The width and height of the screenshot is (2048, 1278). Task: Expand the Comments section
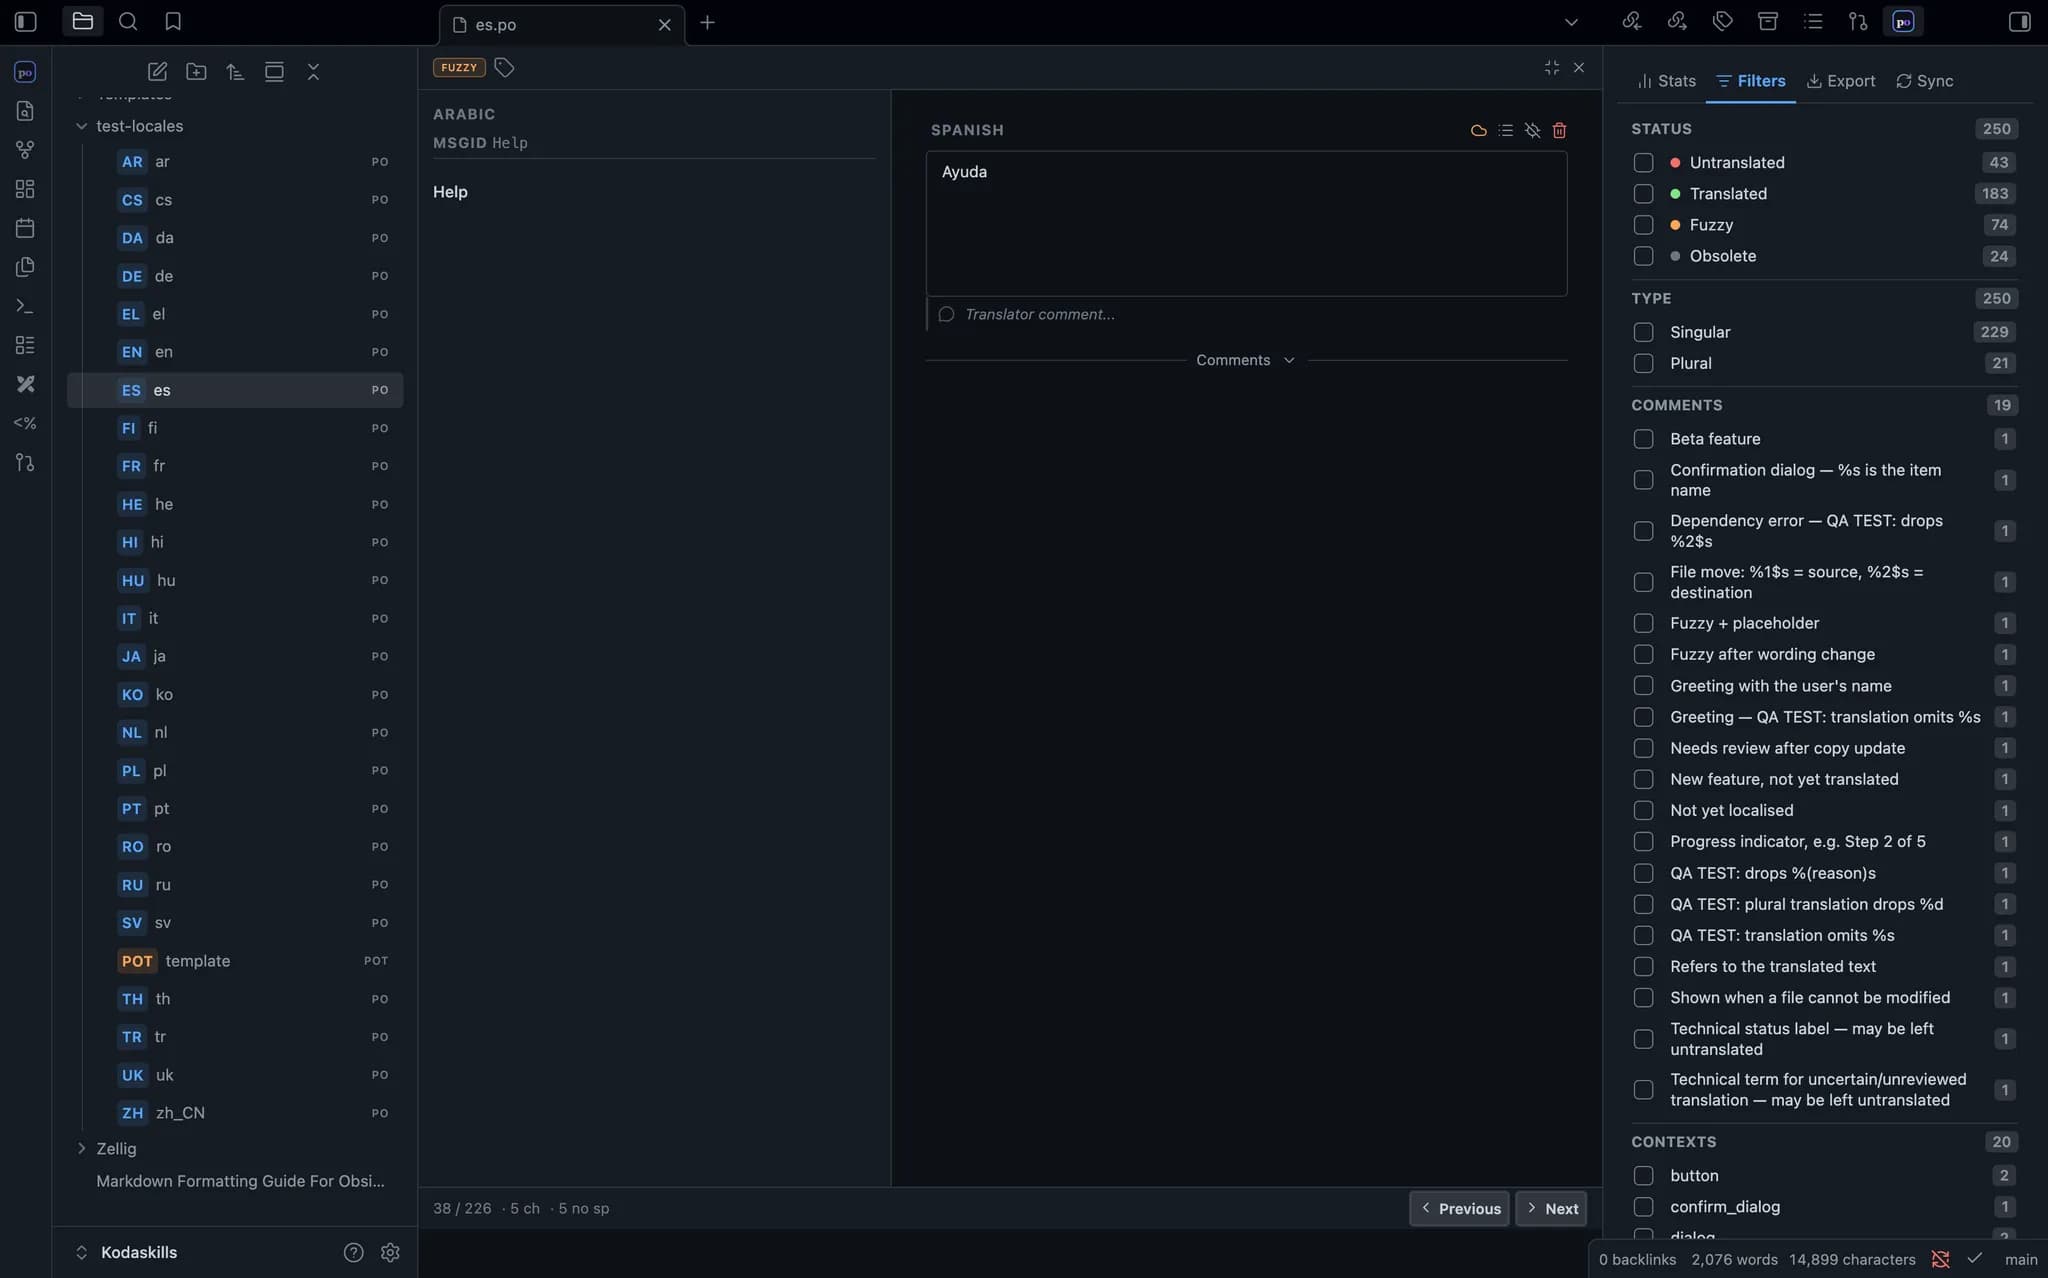pyautogui.click(x=1245, y=360)
